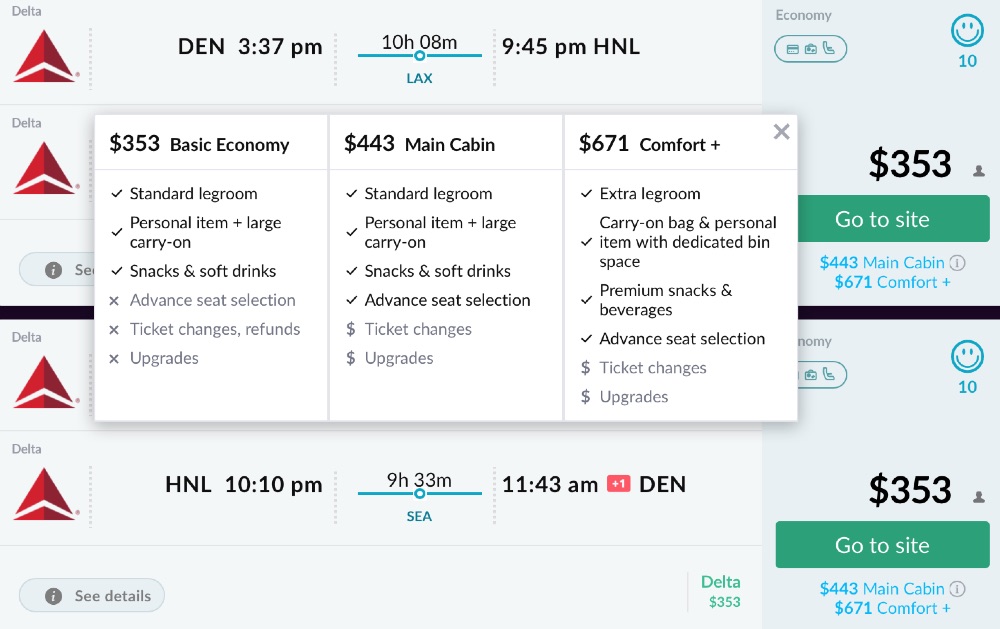Open top $671 Comfort + fare link

click(x=892, y=282)
